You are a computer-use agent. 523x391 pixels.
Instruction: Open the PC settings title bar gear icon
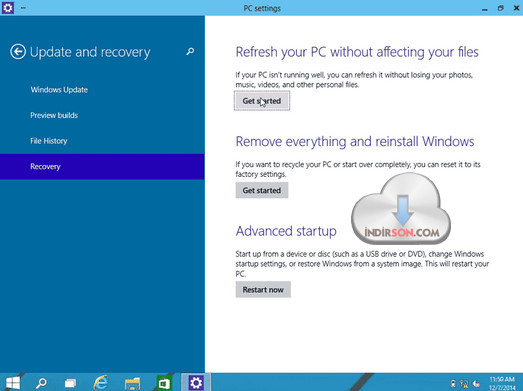[x=8, y=8]
